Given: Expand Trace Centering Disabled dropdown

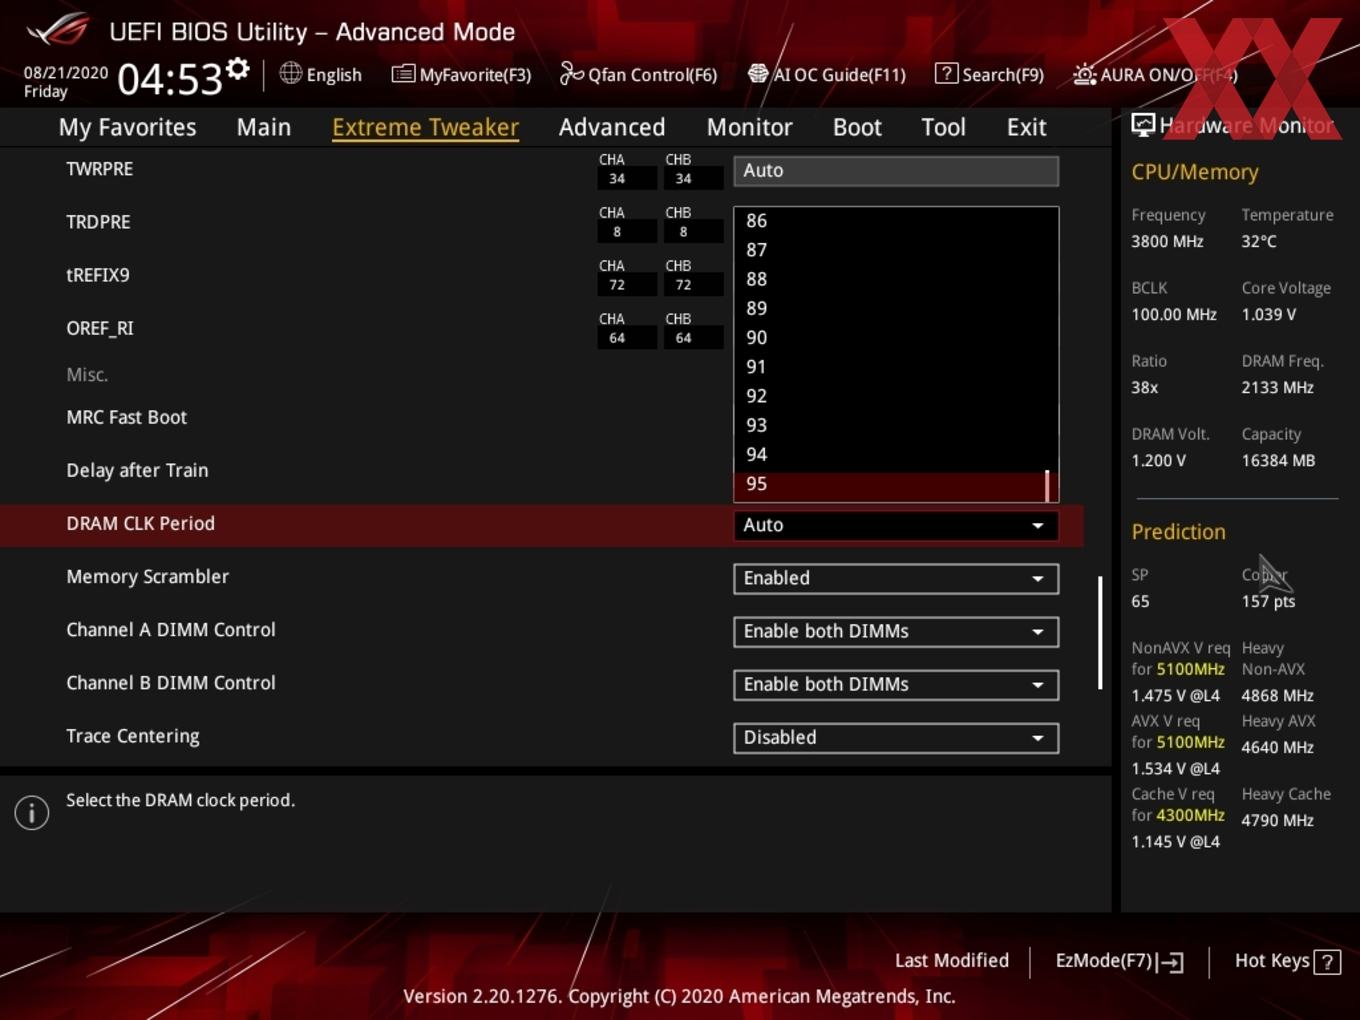Looking at the screenshot, I should point(896,737).
